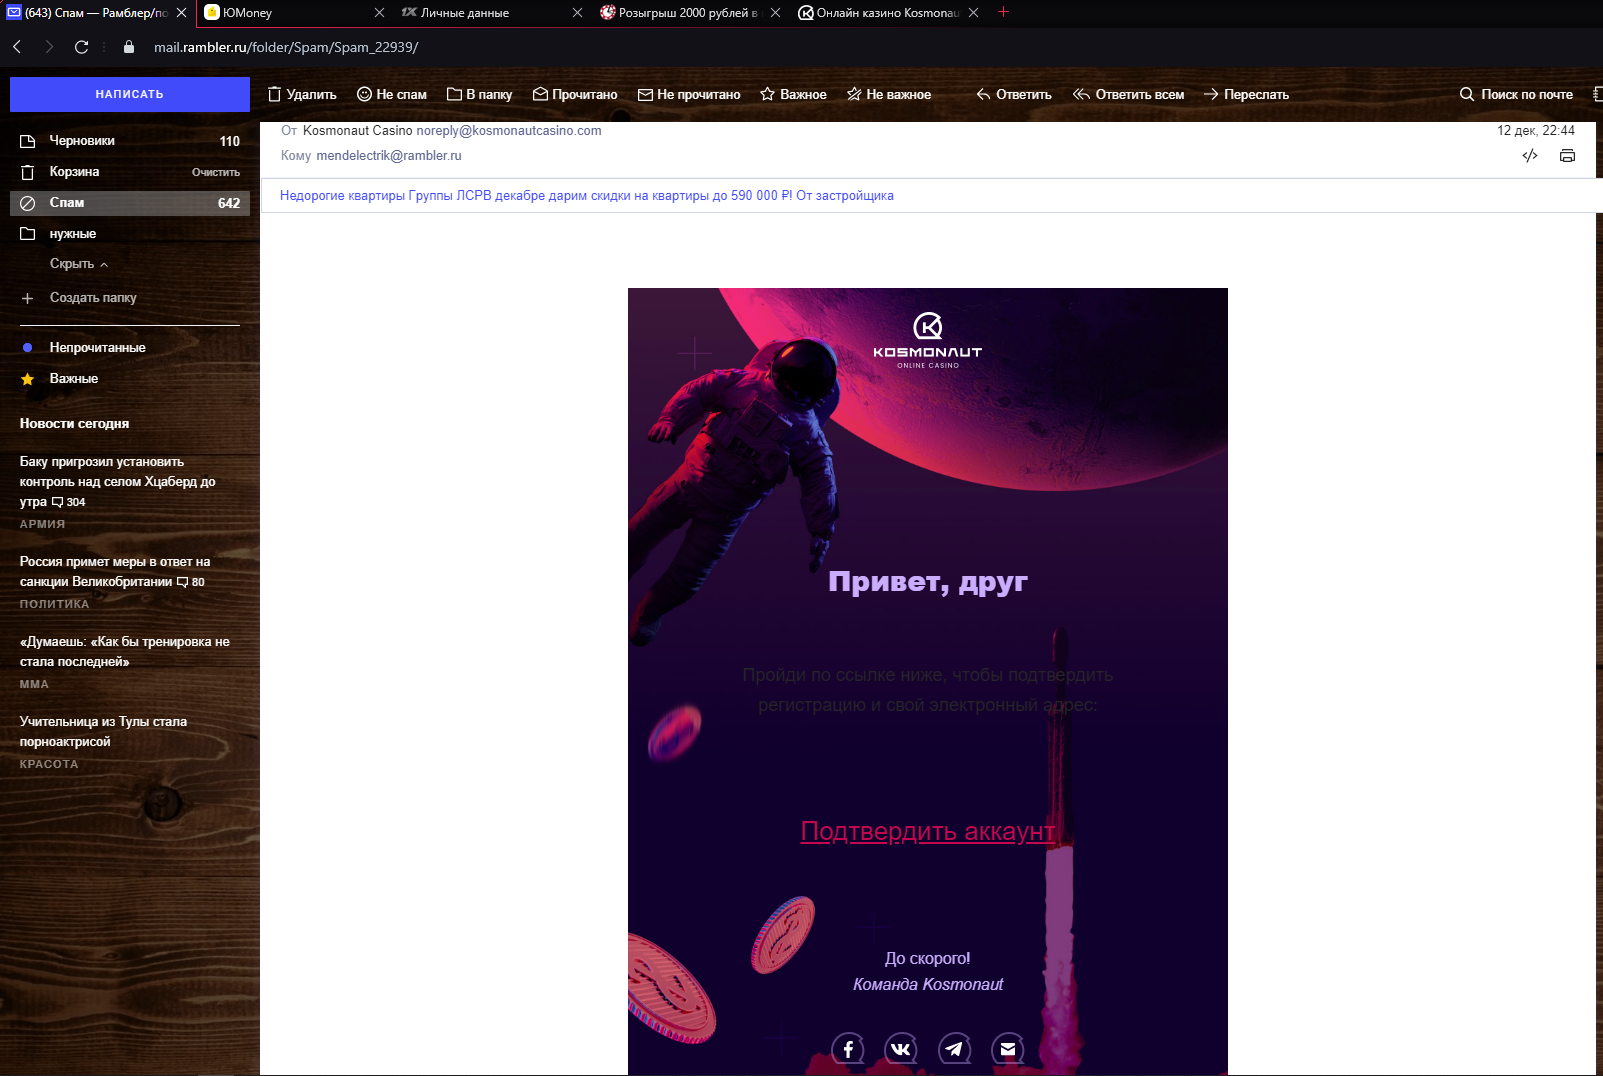Open the Спам folder
Viewport: 1603px width, 1076px height.
(130, 203)
